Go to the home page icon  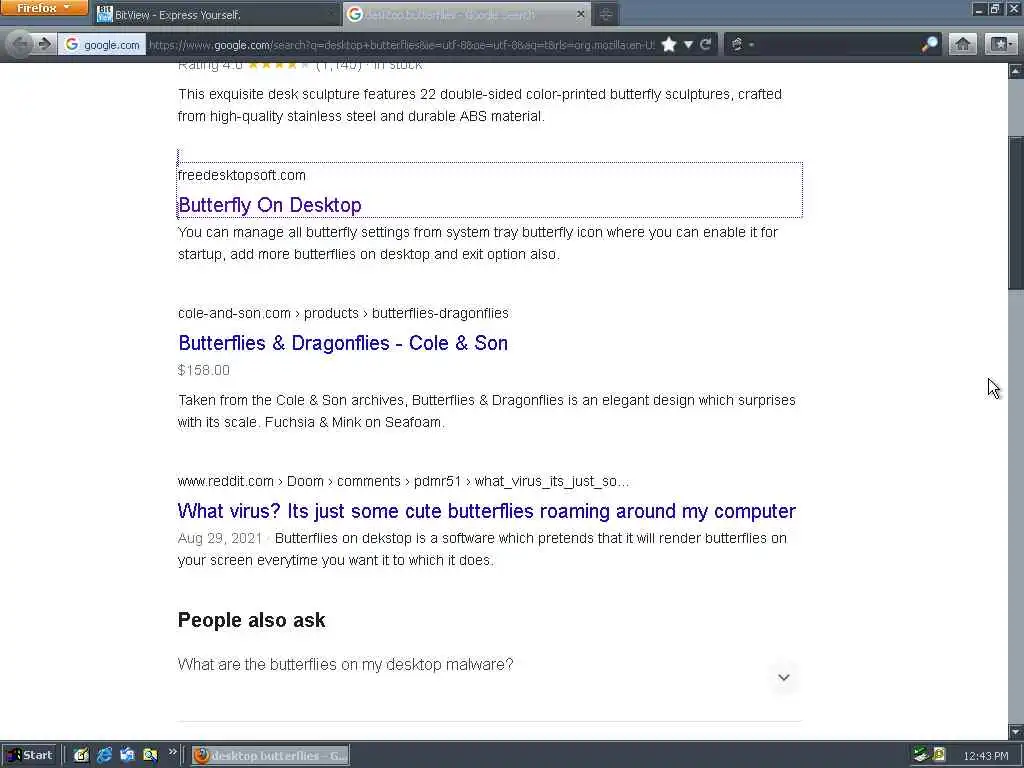[x=963, y=44]
